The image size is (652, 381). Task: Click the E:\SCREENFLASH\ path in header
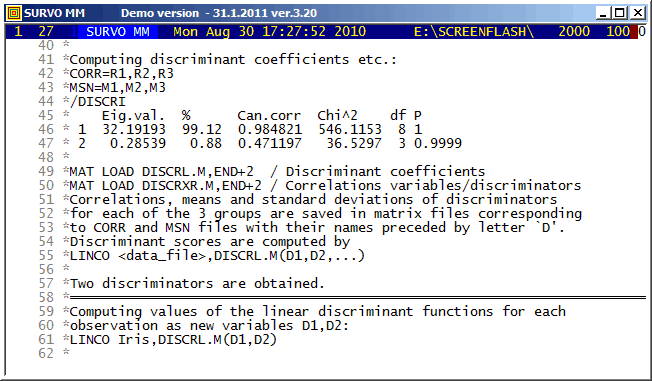coord(474,32)
